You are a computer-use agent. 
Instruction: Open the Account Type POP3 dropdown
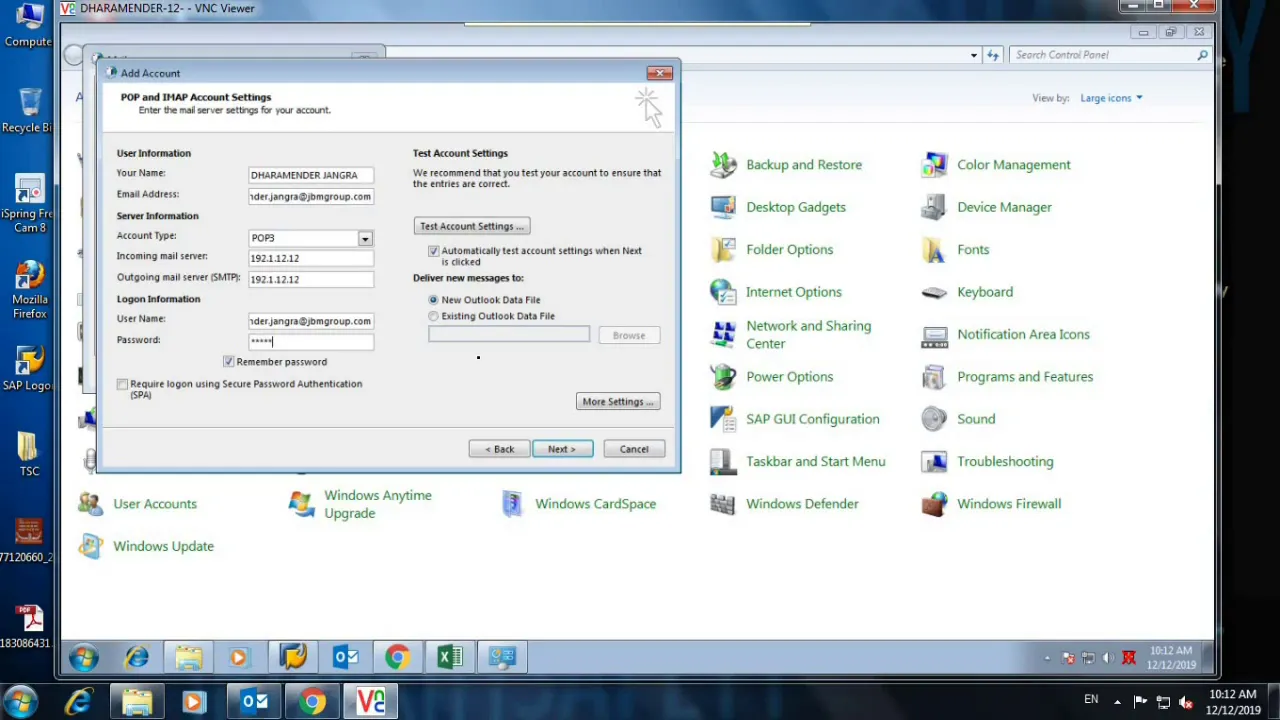[365, 238]
